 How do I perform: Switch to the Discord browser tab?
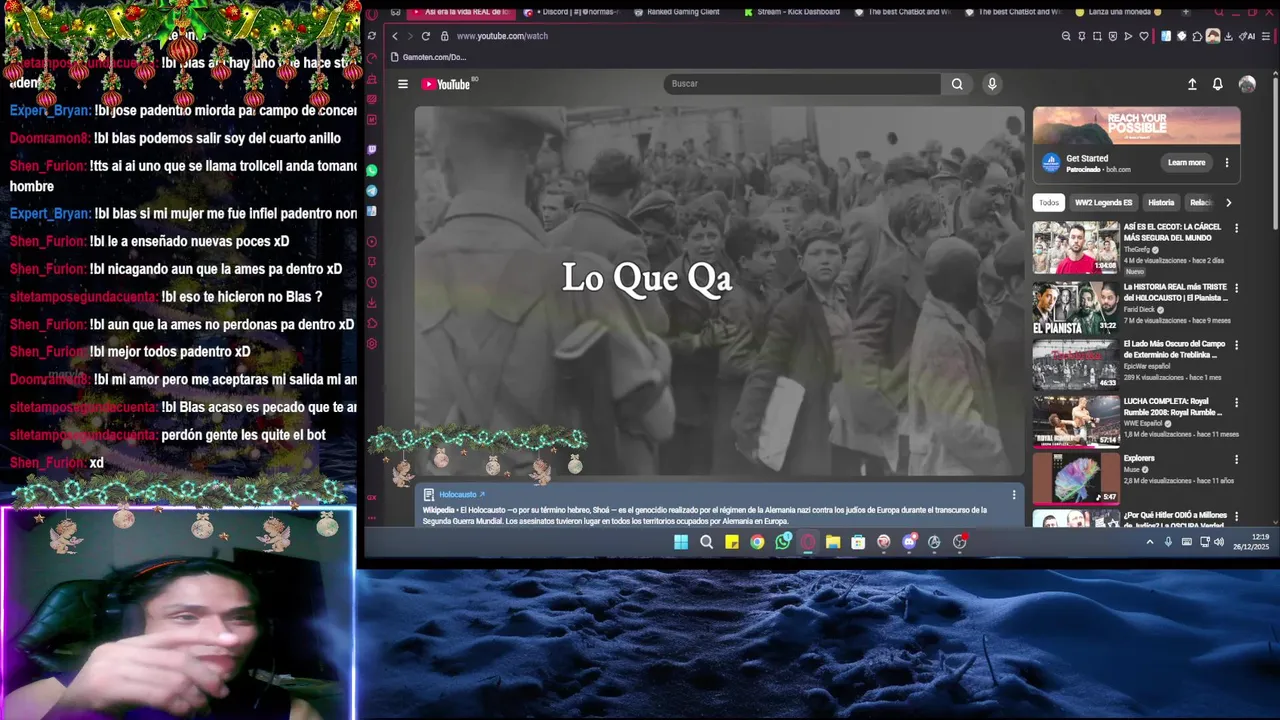click(x=571, y=12)
